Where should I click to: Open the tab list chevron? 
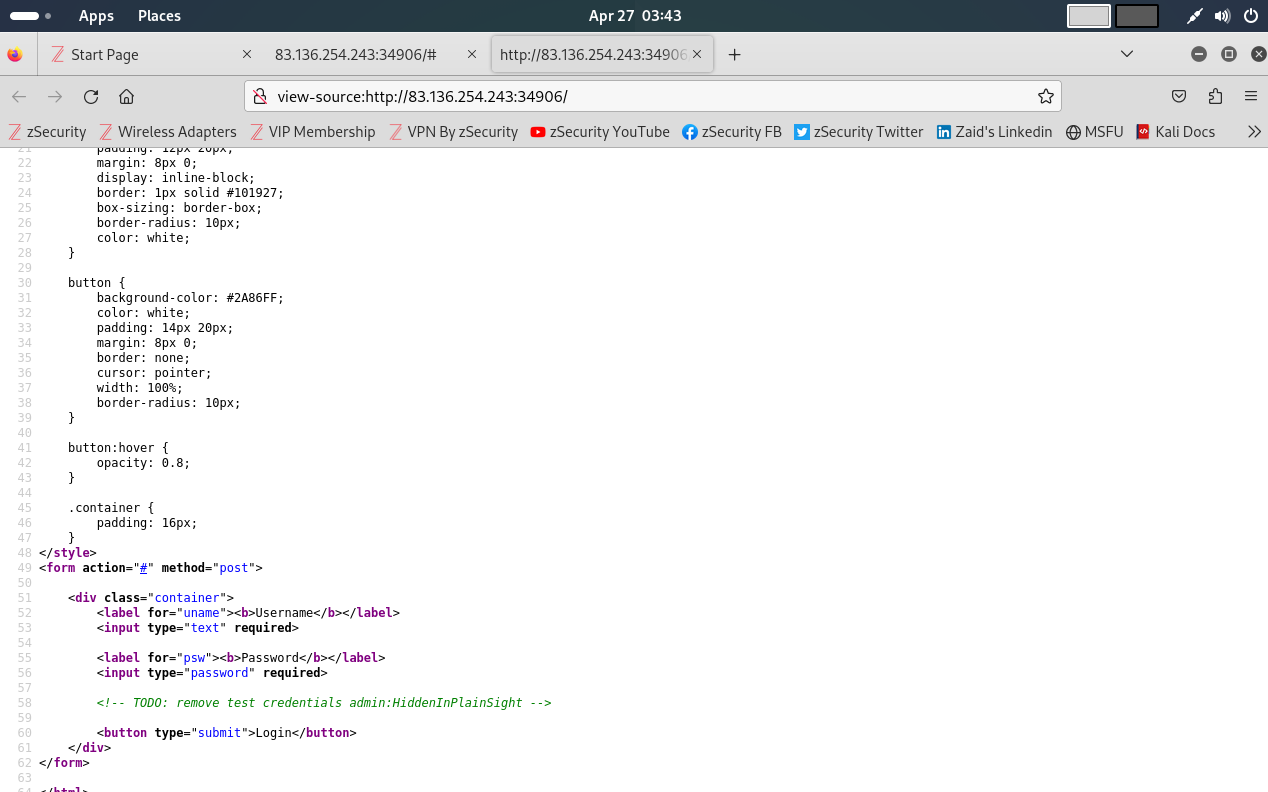click(1127, 54)
